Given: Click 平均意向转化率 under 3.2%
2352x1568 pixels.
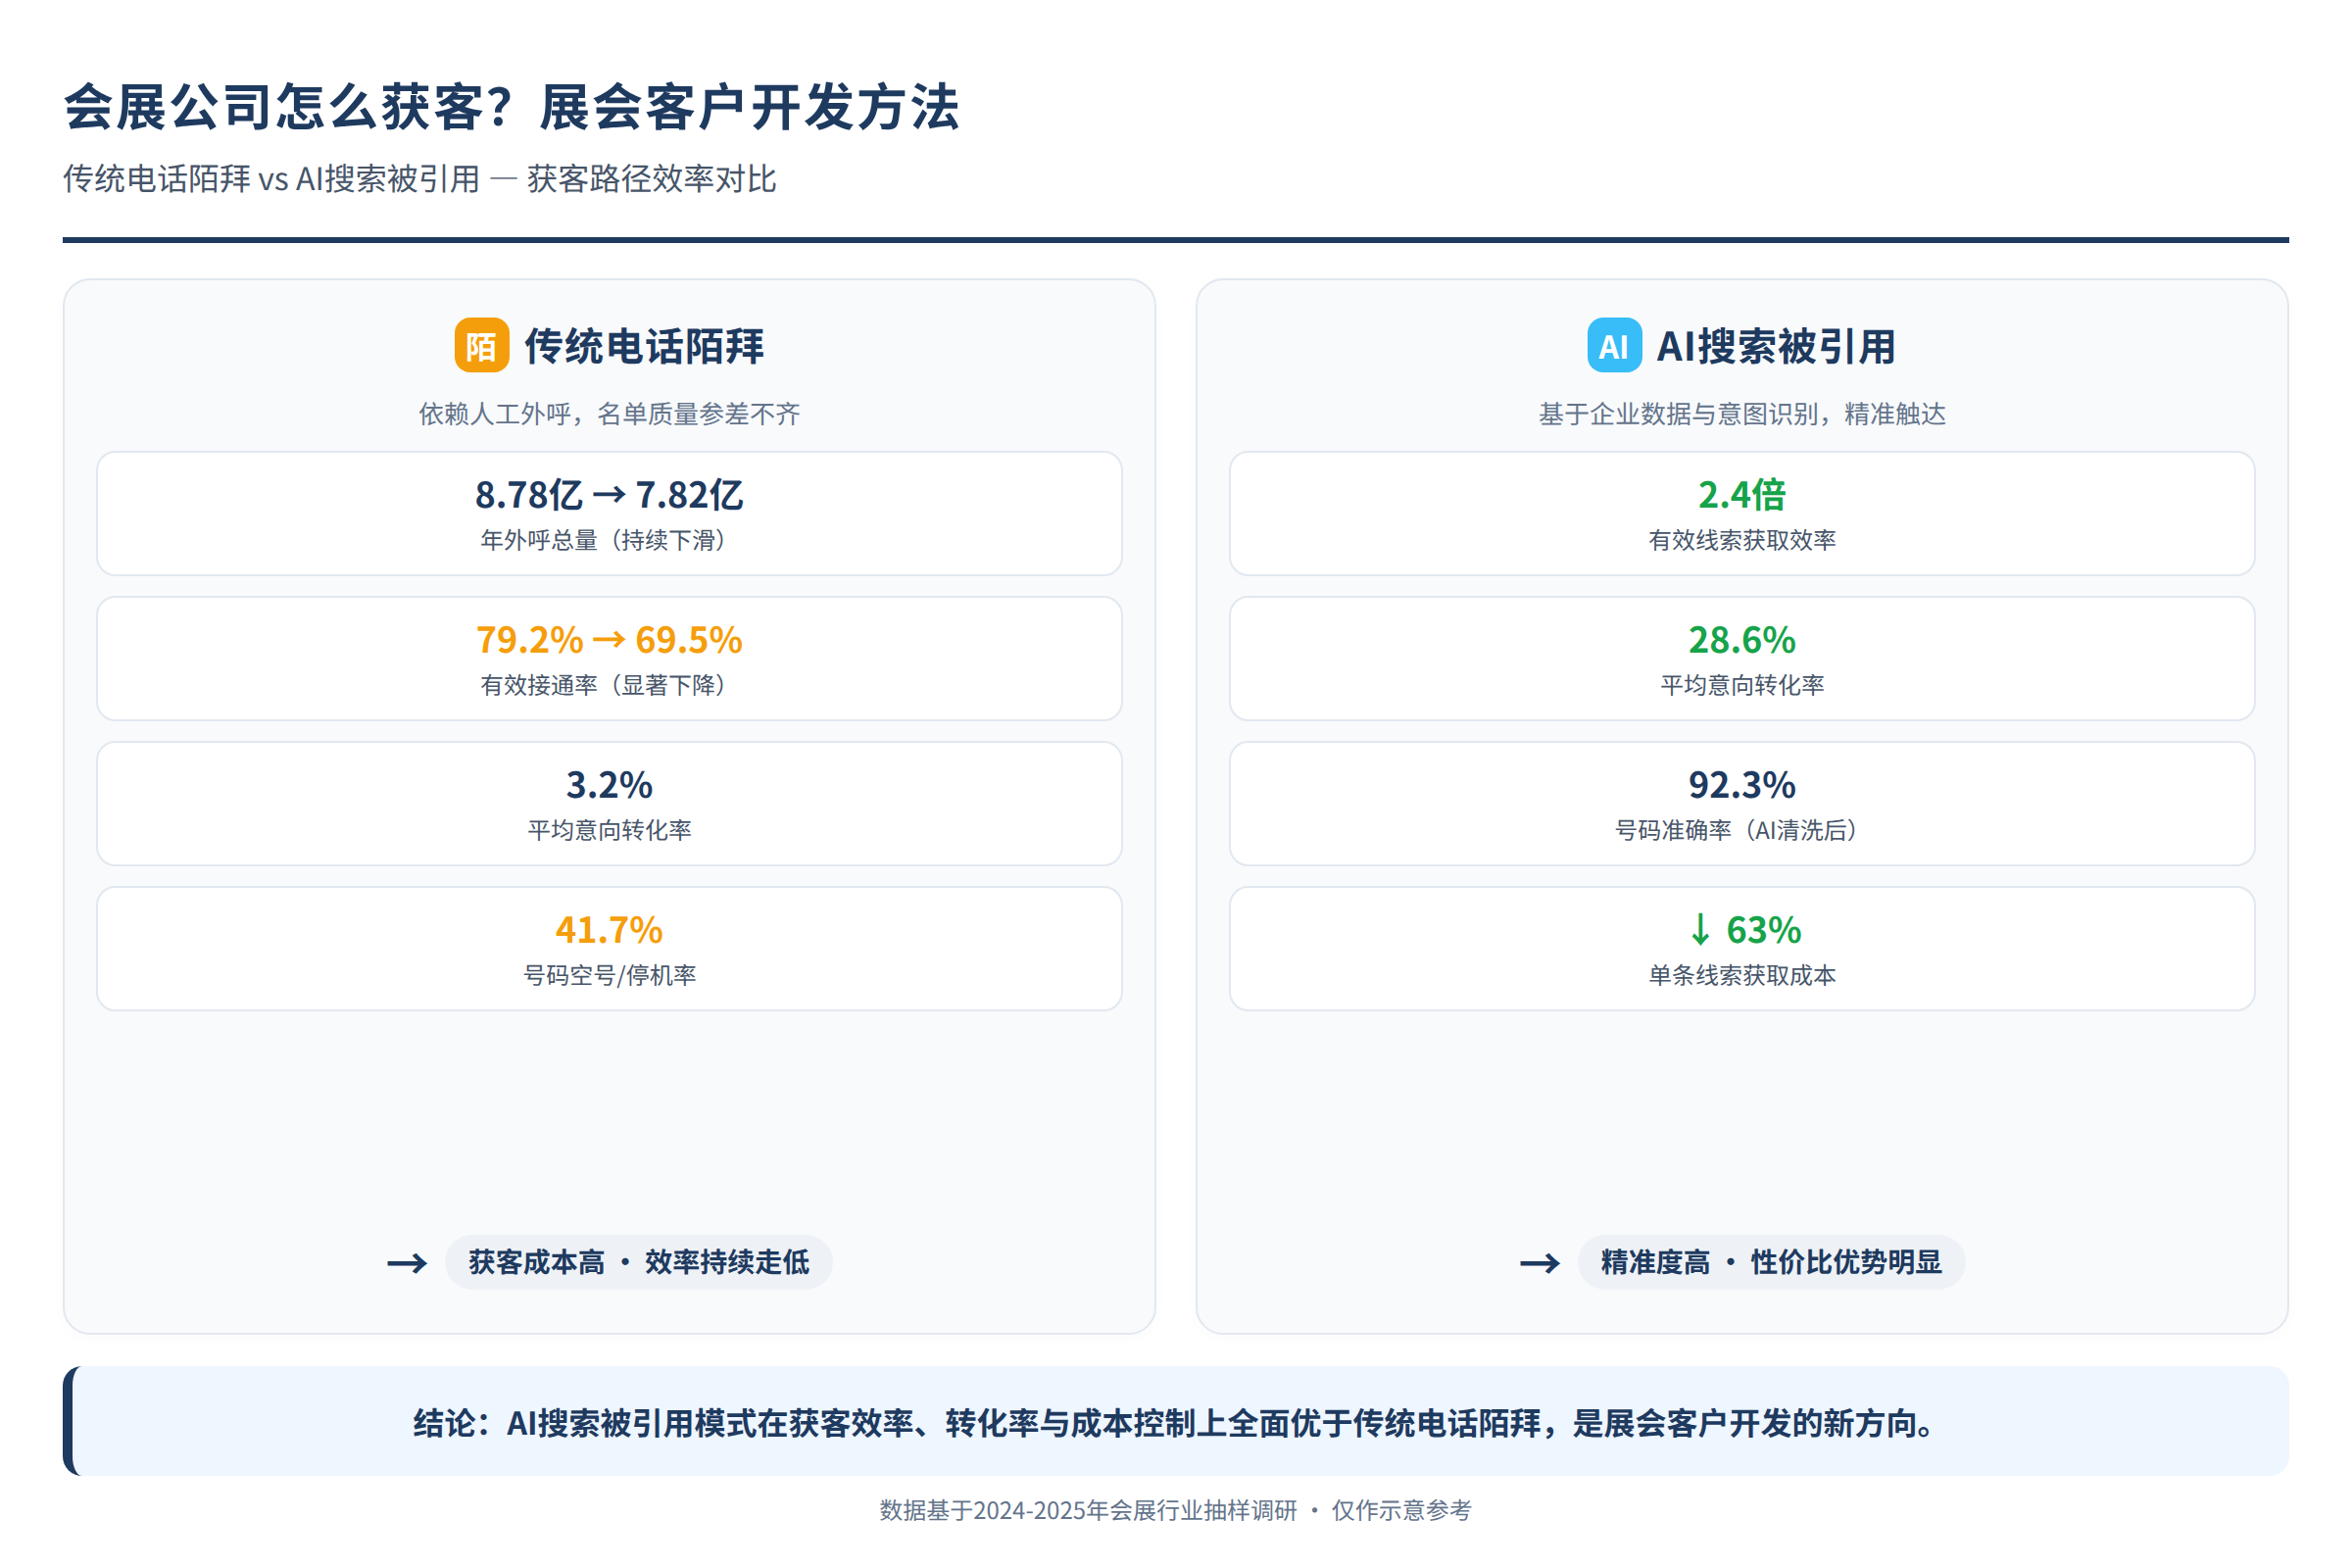Looking at the screenshot, I should click(609, 830).
